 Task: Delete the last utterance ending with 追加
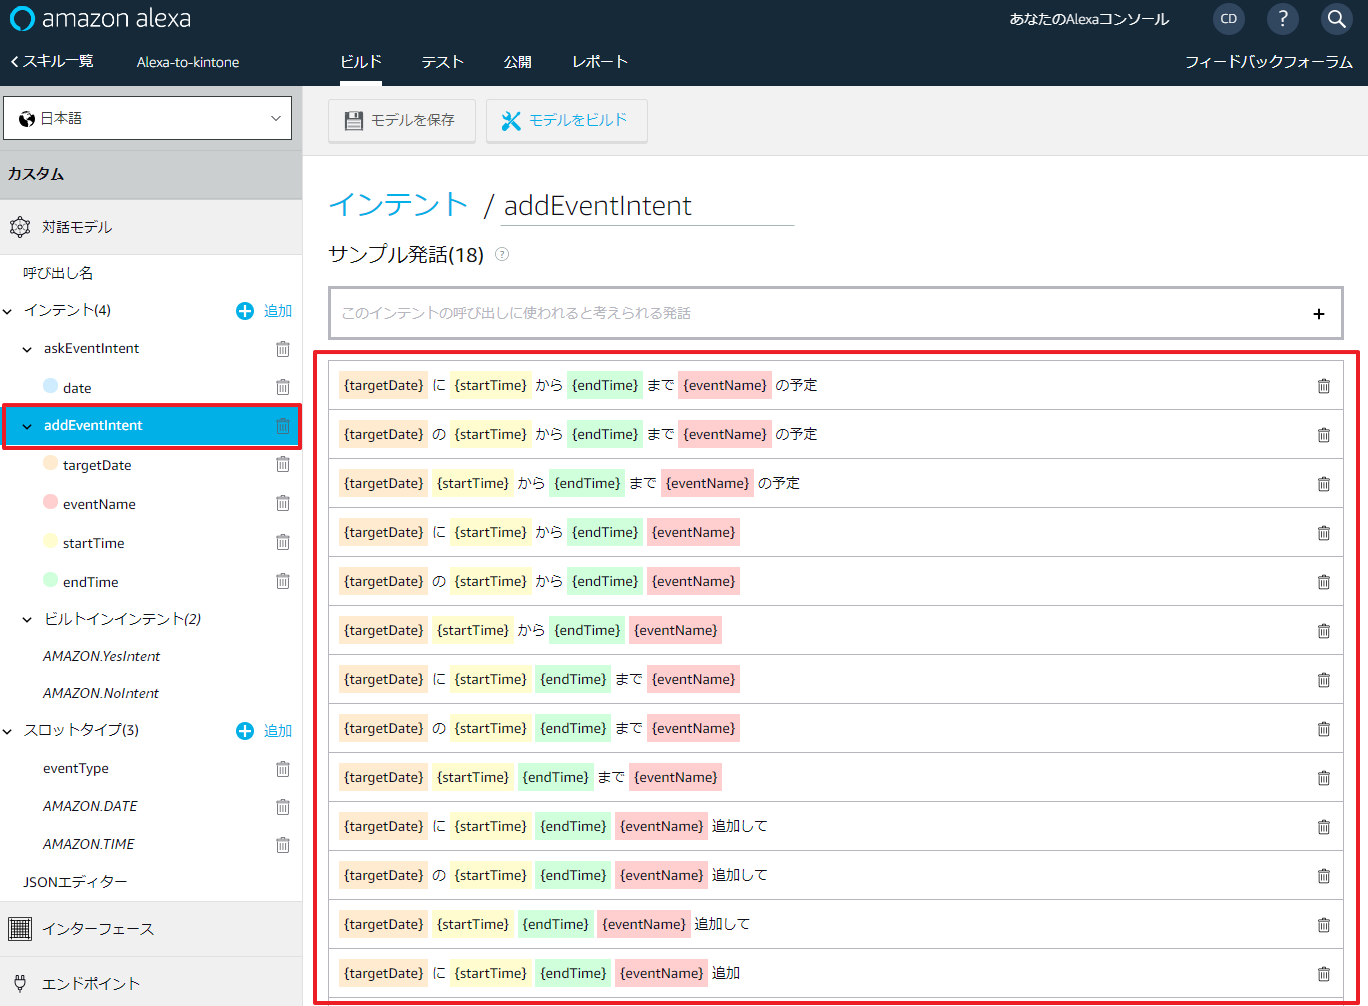point(1324,974)
